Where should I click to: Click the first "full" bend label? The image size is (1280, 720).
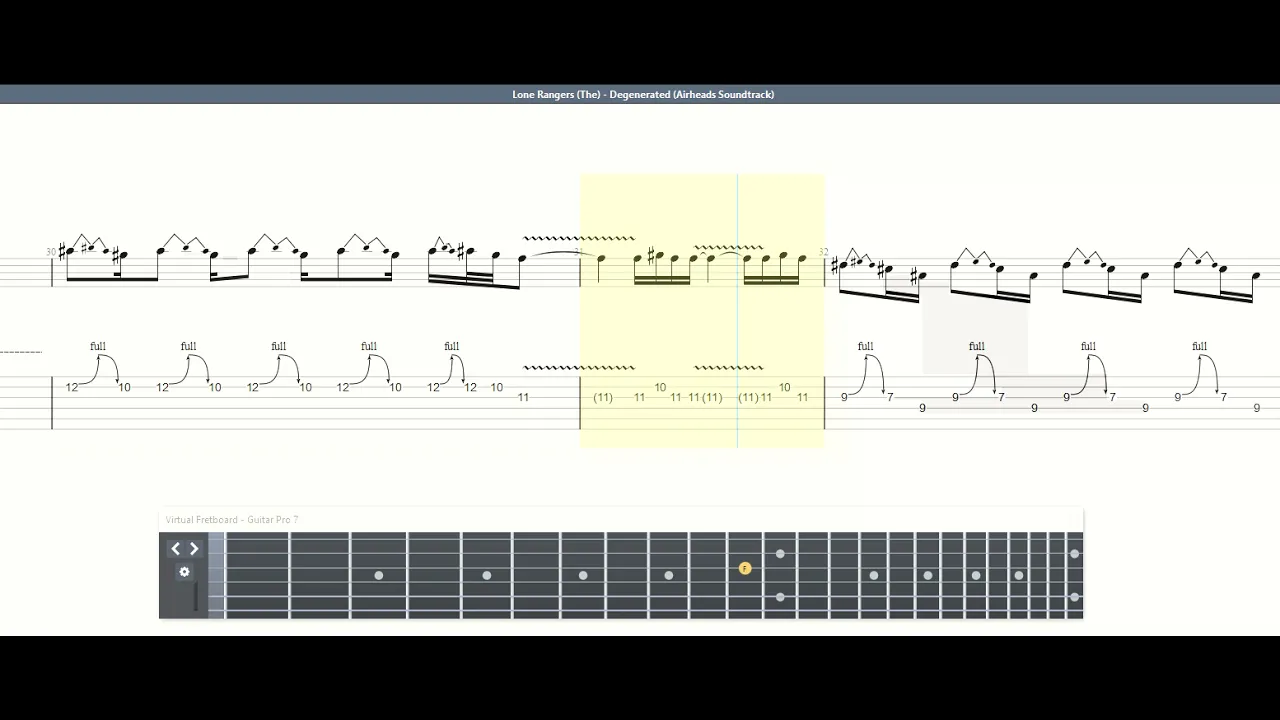click(98, 346)
